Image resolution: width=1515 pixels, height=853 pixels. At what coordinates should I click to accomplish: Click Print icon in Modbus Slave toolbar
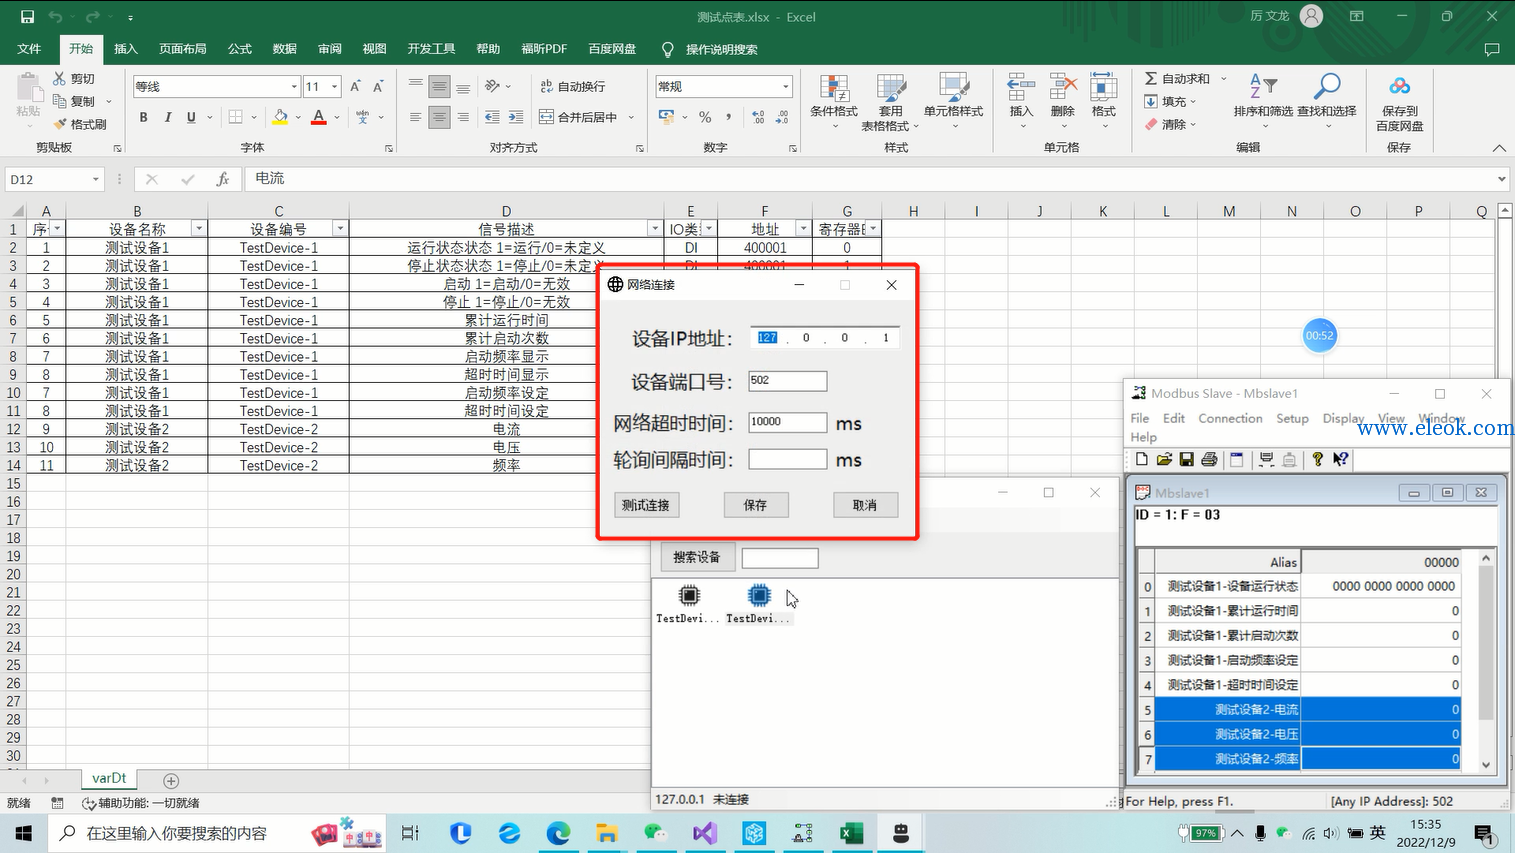tap(1209, 459)
